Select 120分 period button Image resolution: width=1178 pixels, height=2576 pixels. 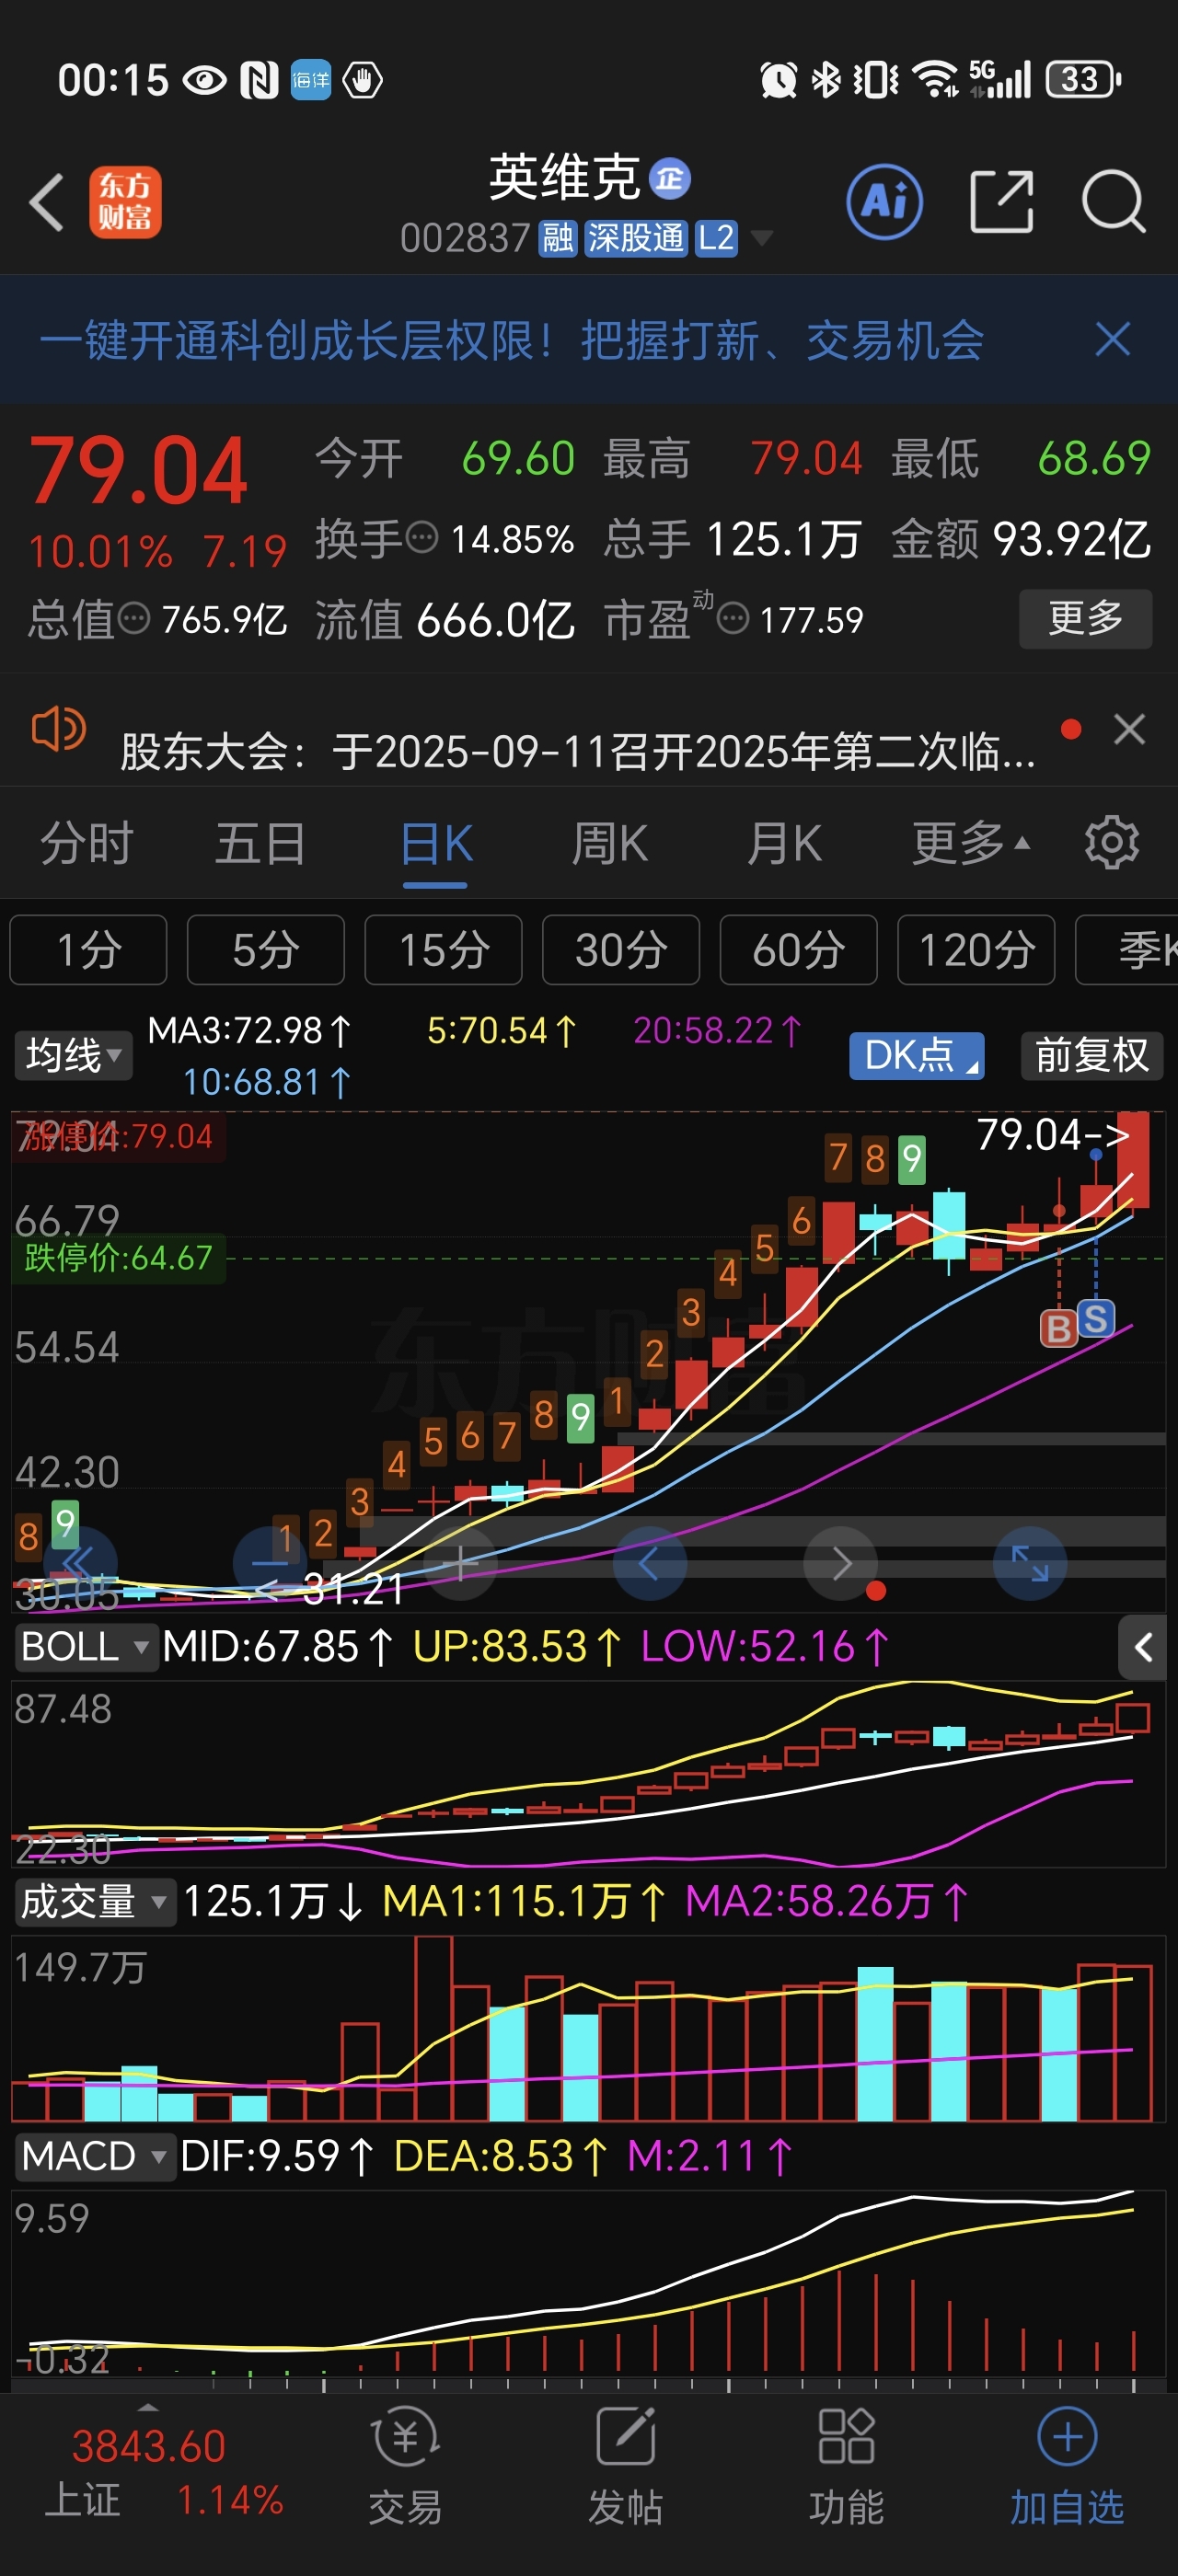click(x=976, y=950)
